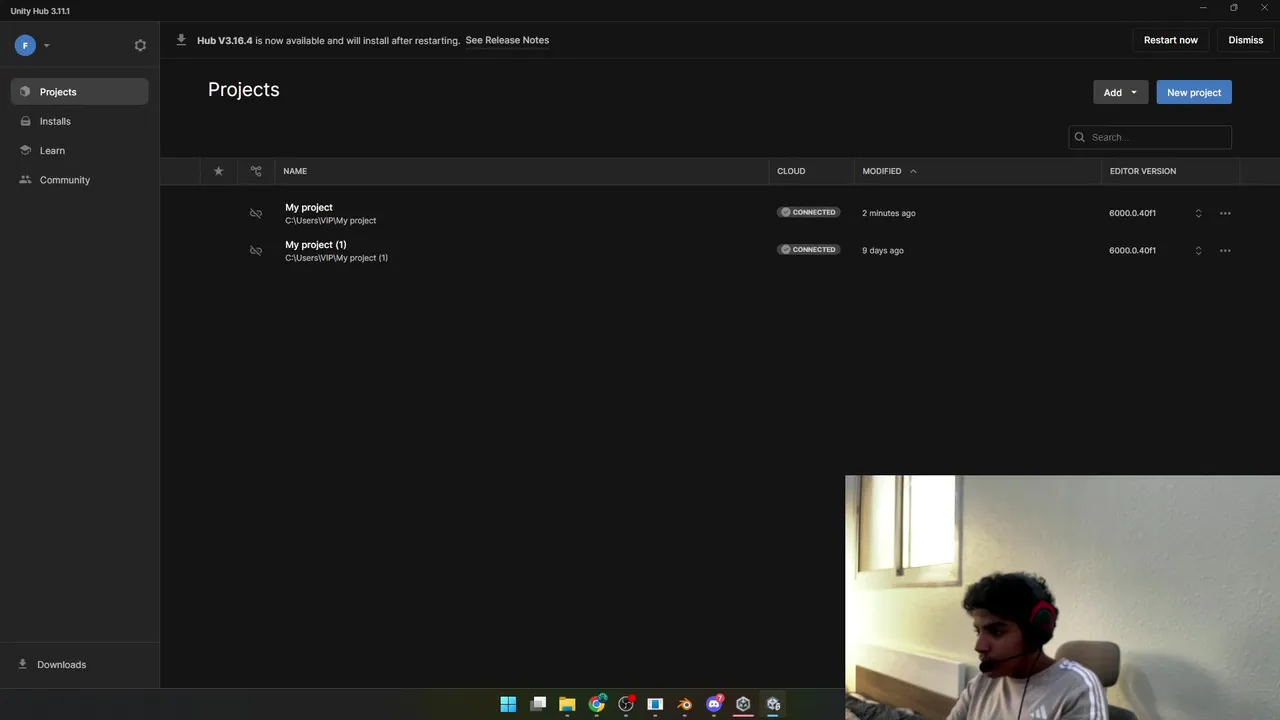
Task: Click the Restart now button
Action: coord(1171,40)
